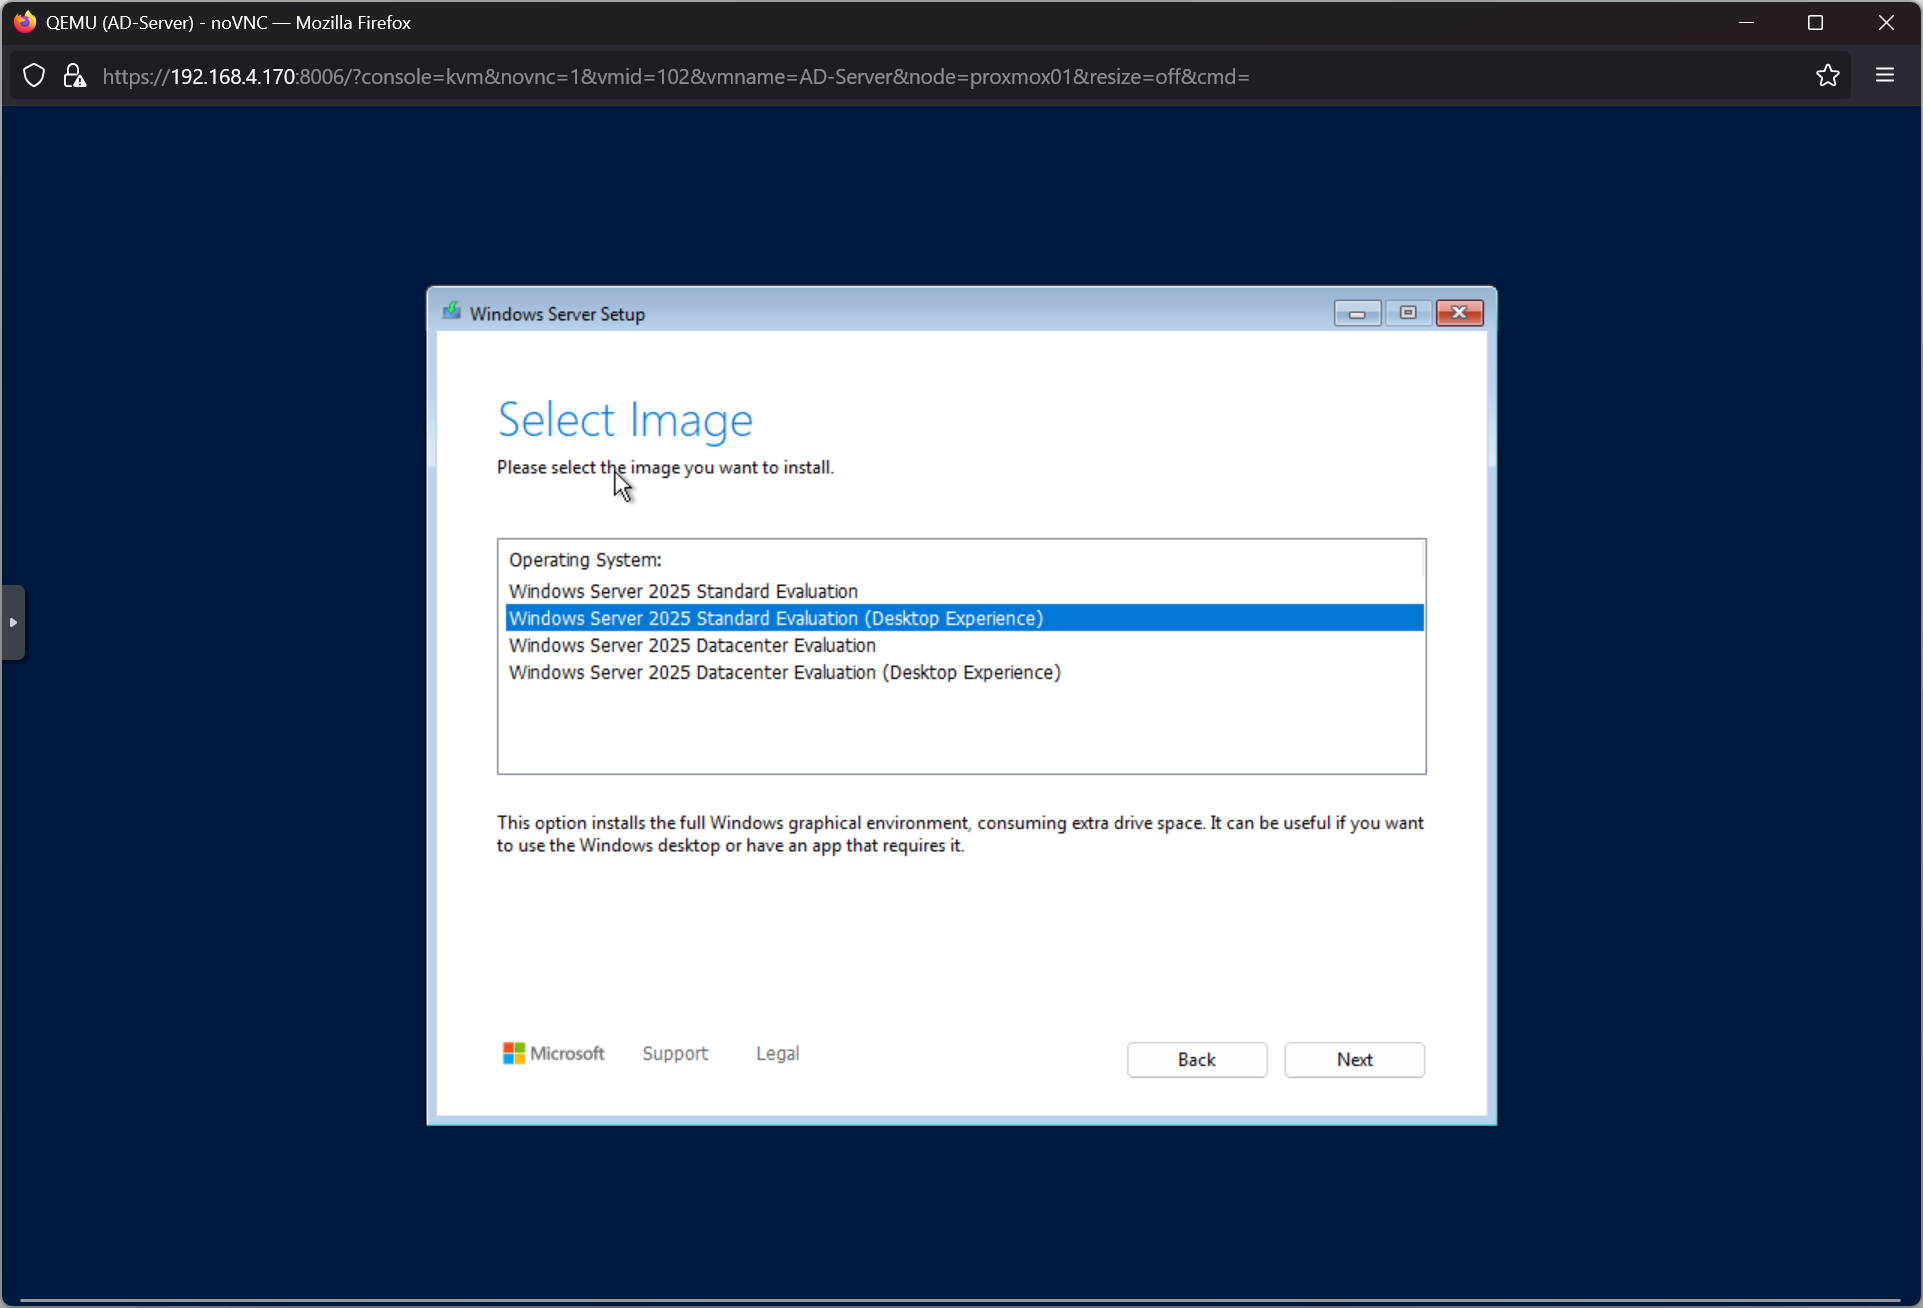The image size is (1923, 1308).
Task: Click the Firefox tracking protection shield icon
Action: [34, 76]
